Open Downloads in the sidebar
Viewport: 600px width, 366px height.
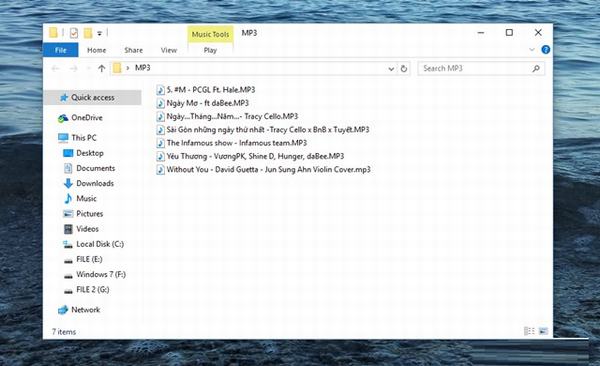[95, 183]
